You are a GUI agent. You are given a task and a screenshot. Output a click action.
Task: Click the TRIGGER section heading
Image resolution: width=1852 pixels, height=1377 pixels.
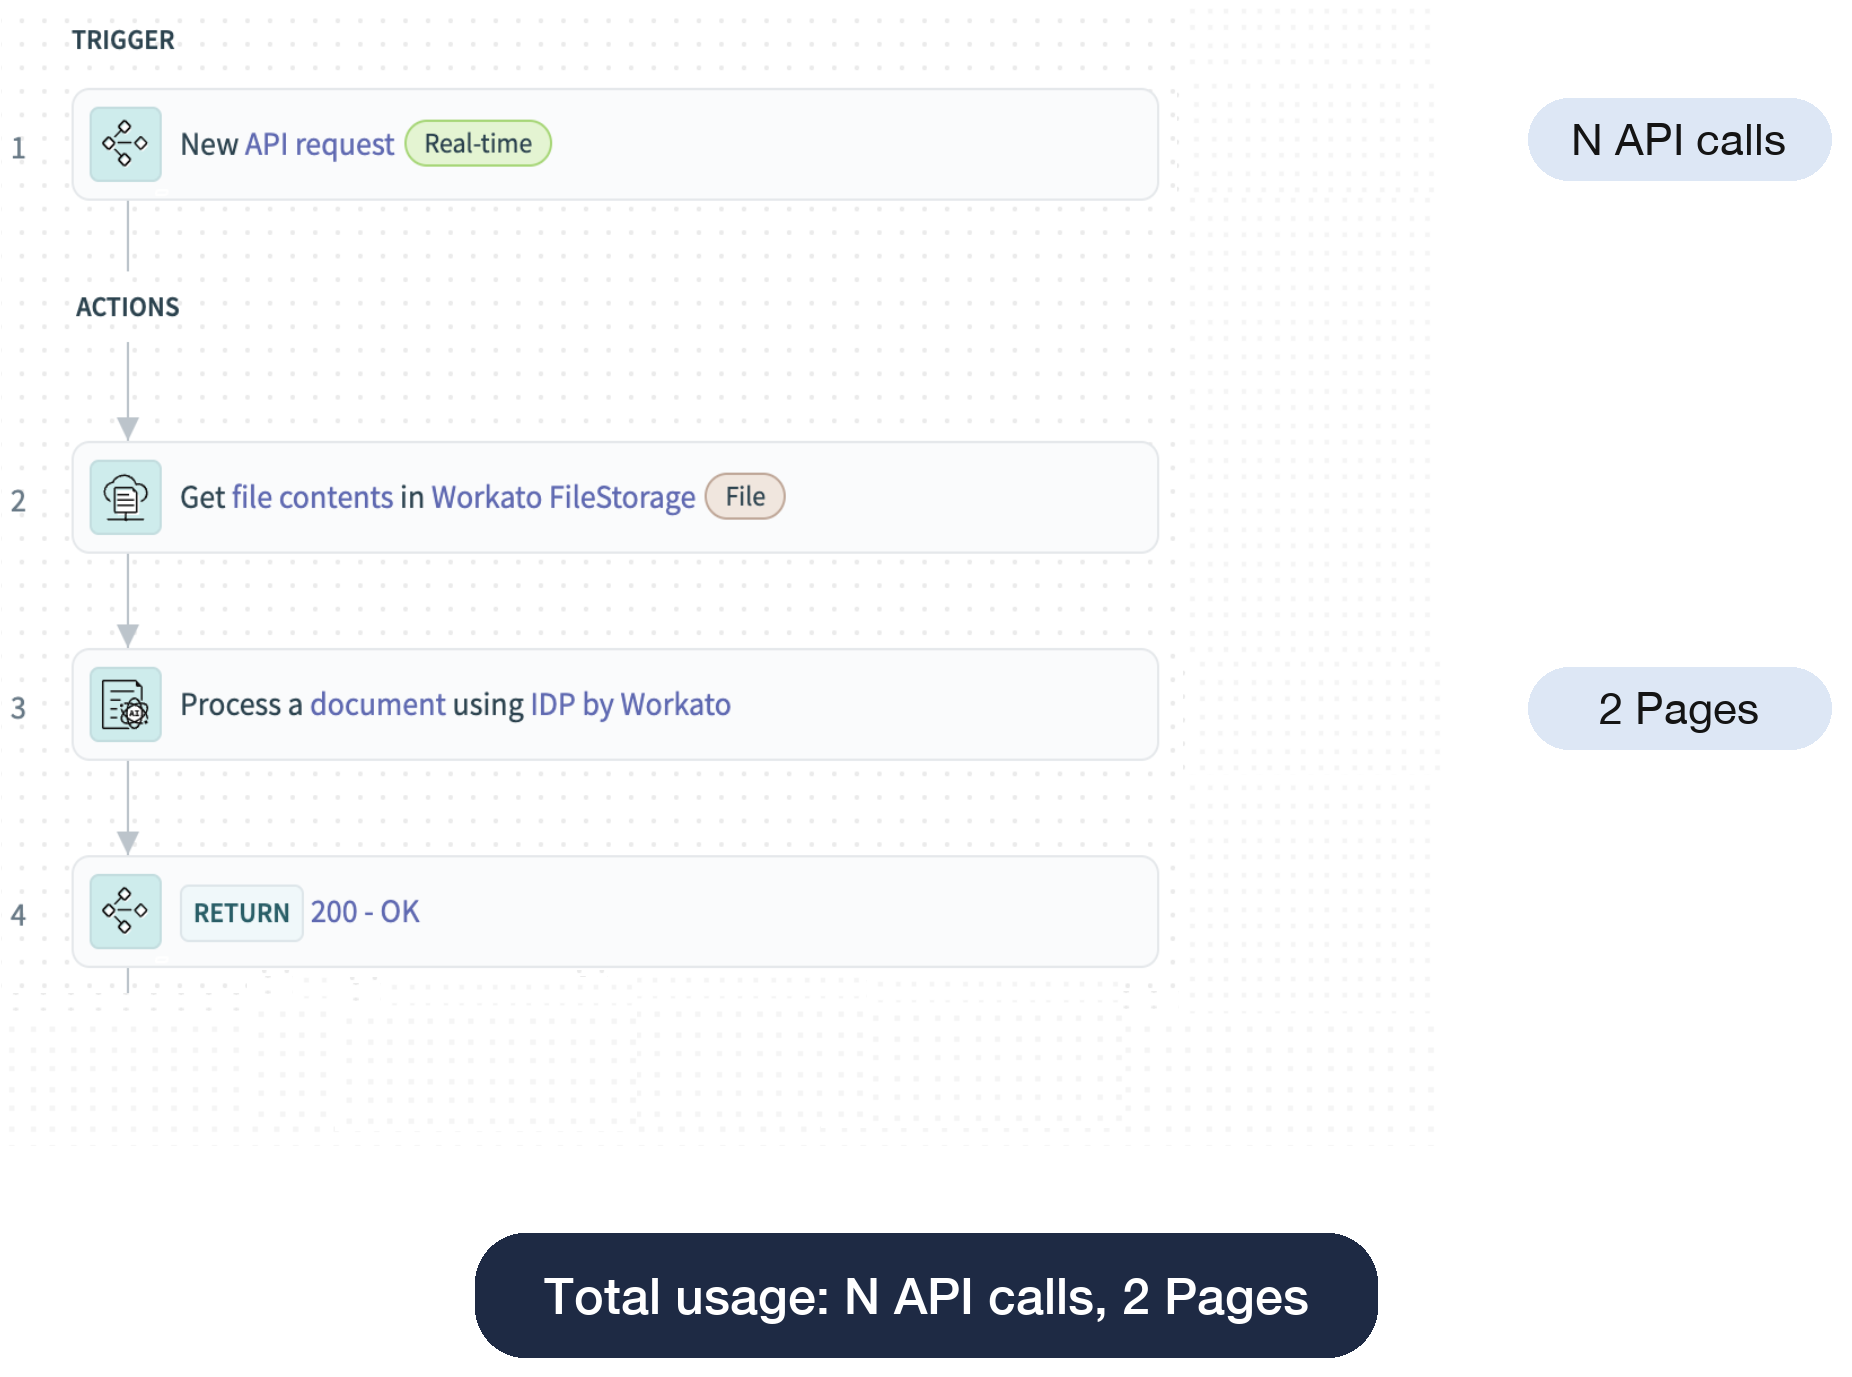[123, 40]
